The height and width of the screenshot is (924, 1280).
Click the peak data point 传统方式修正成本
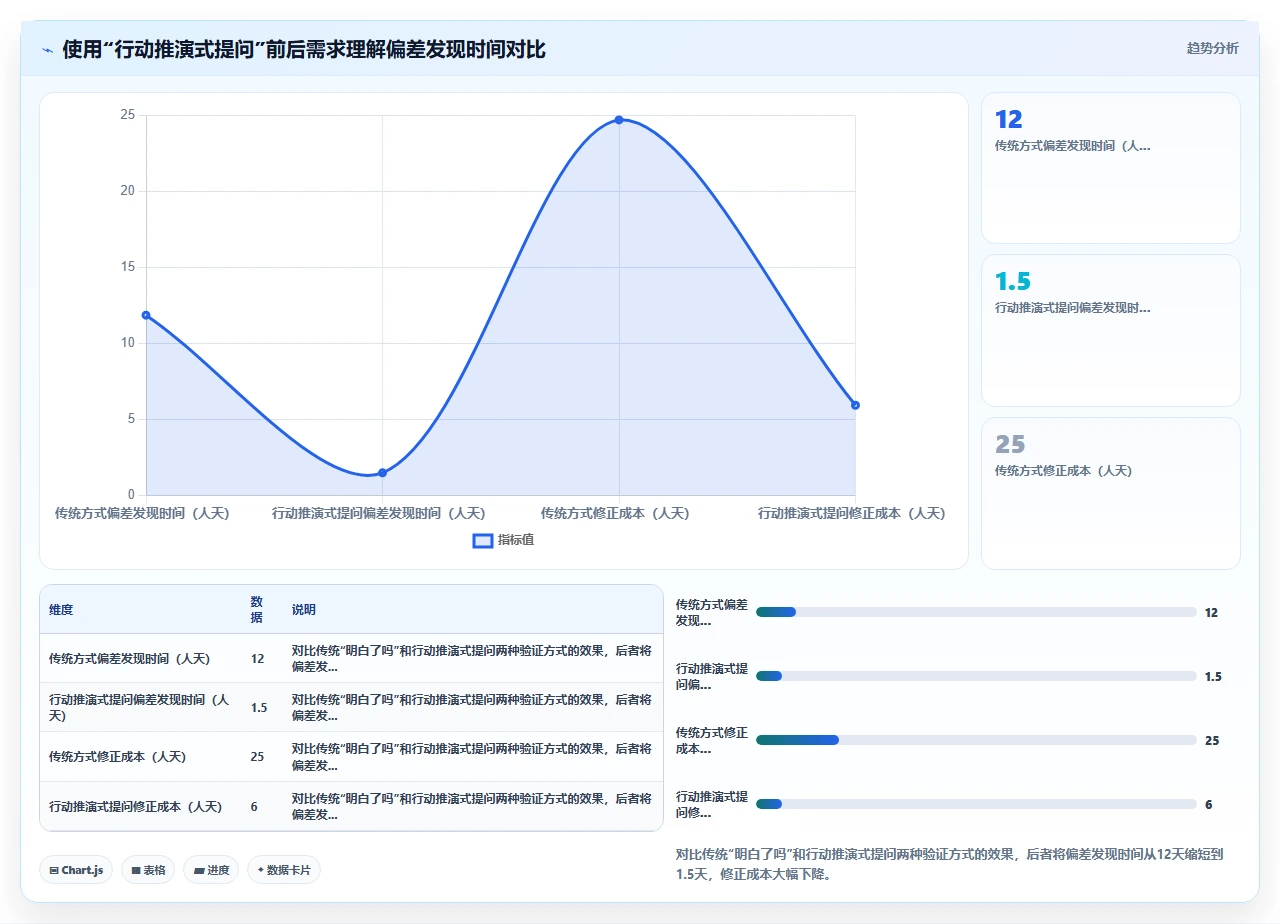619,120
